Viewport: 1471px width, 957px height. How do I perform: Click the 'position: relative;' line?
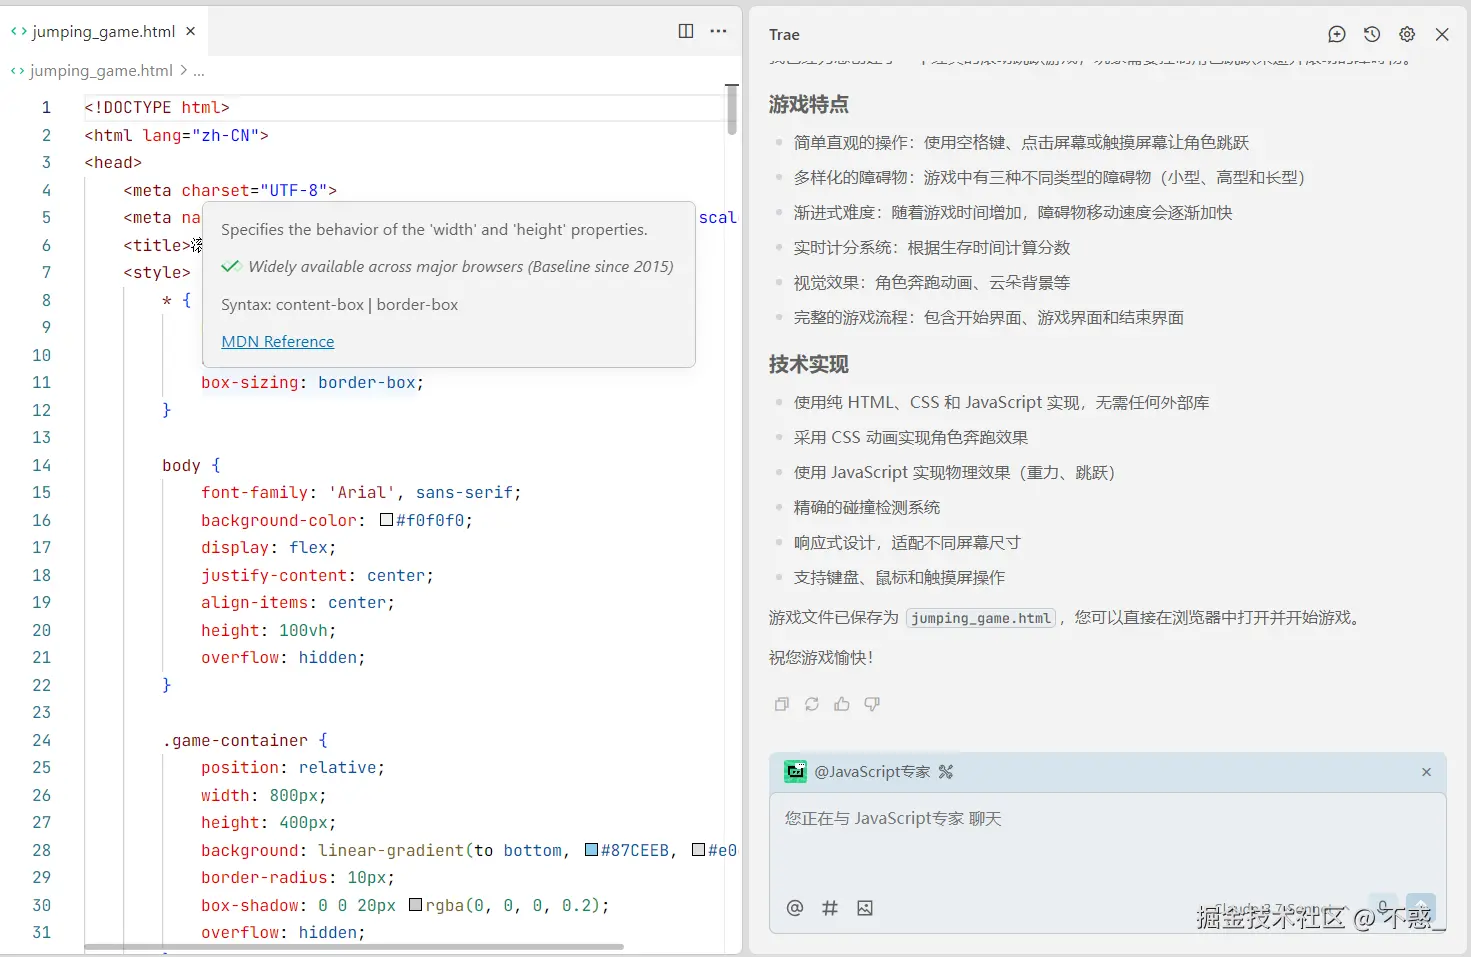(293, 767)
